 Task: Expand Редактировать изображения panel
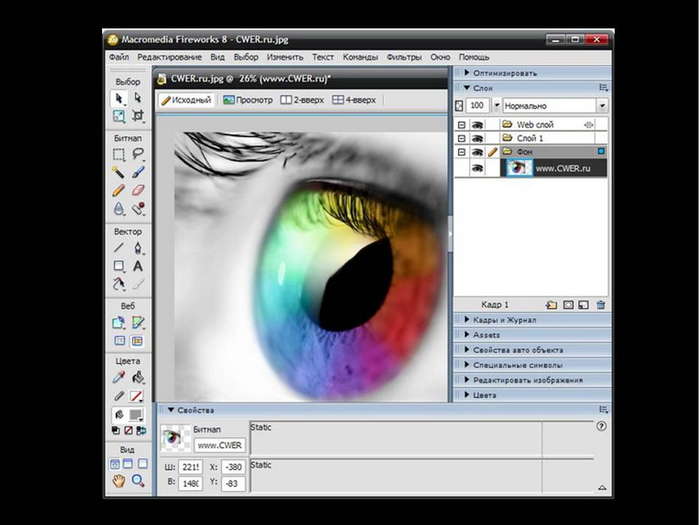point(467,380)
